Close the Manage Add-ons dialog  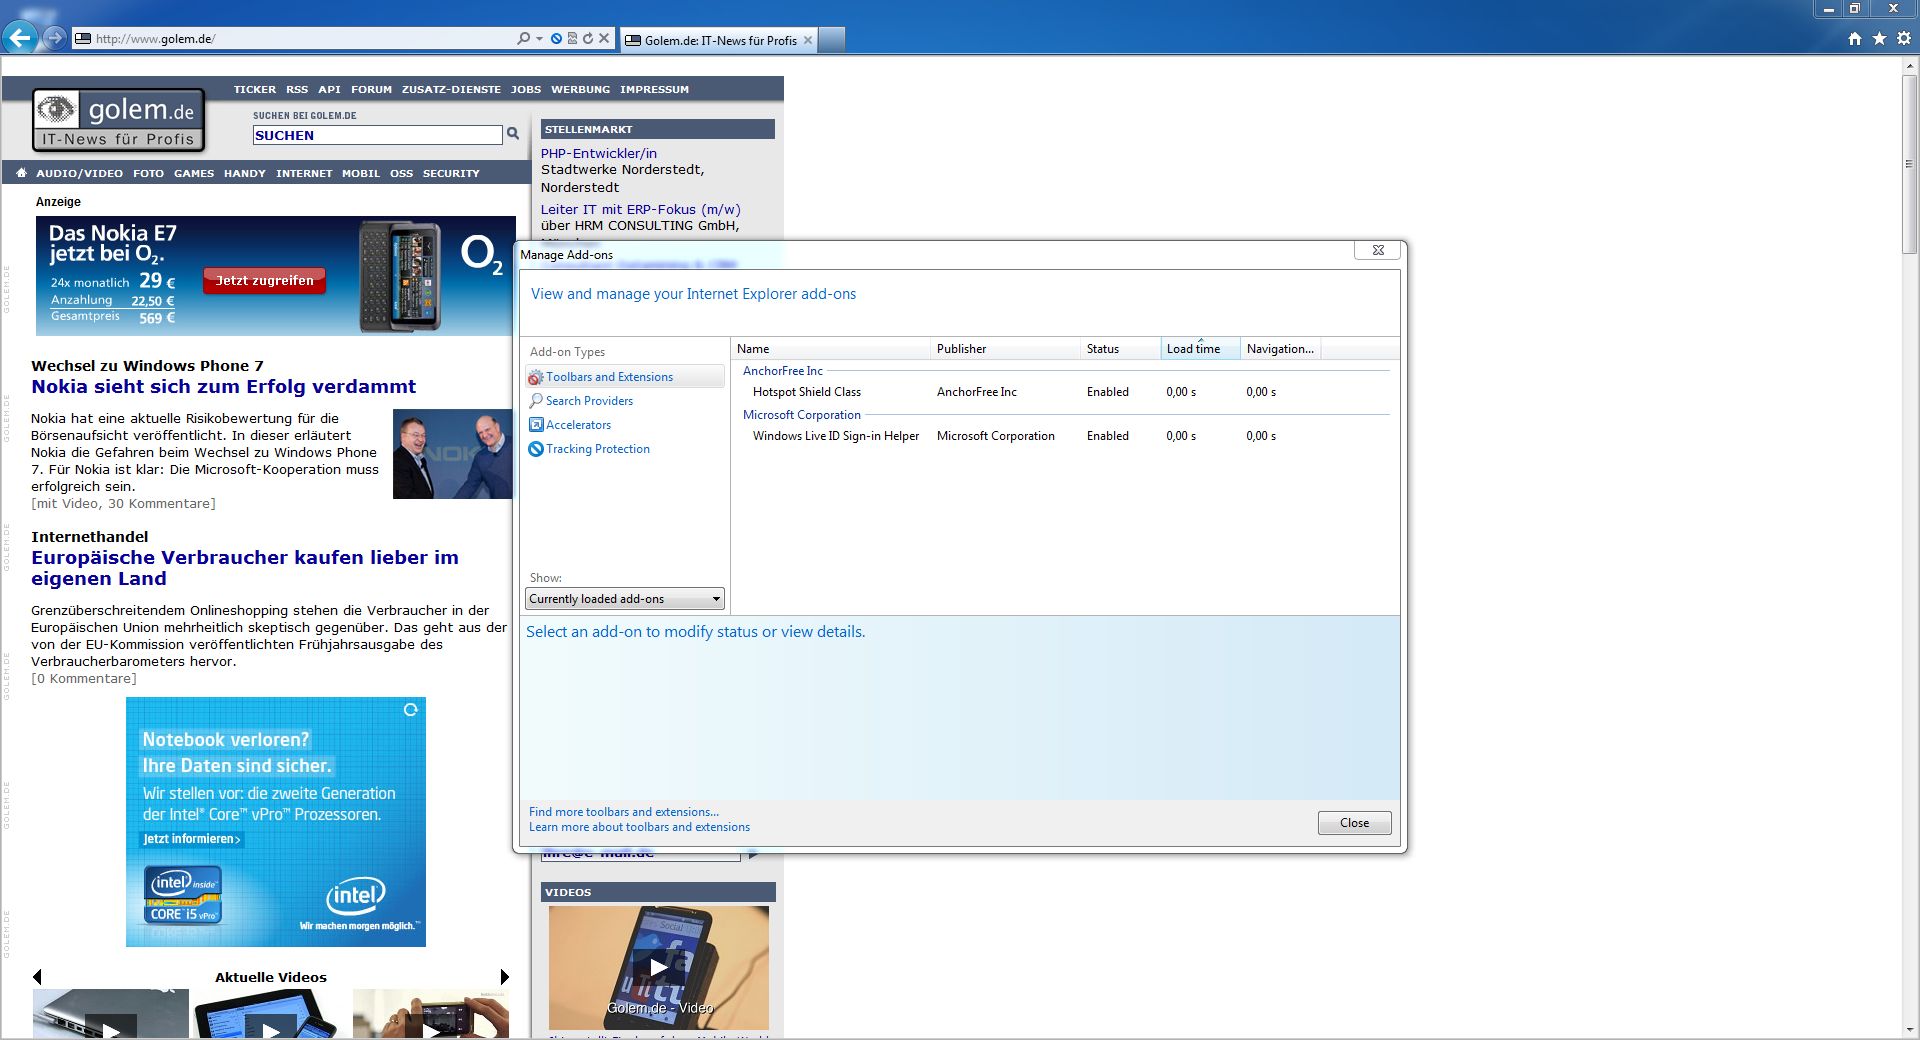click(x=1354, y=823)
